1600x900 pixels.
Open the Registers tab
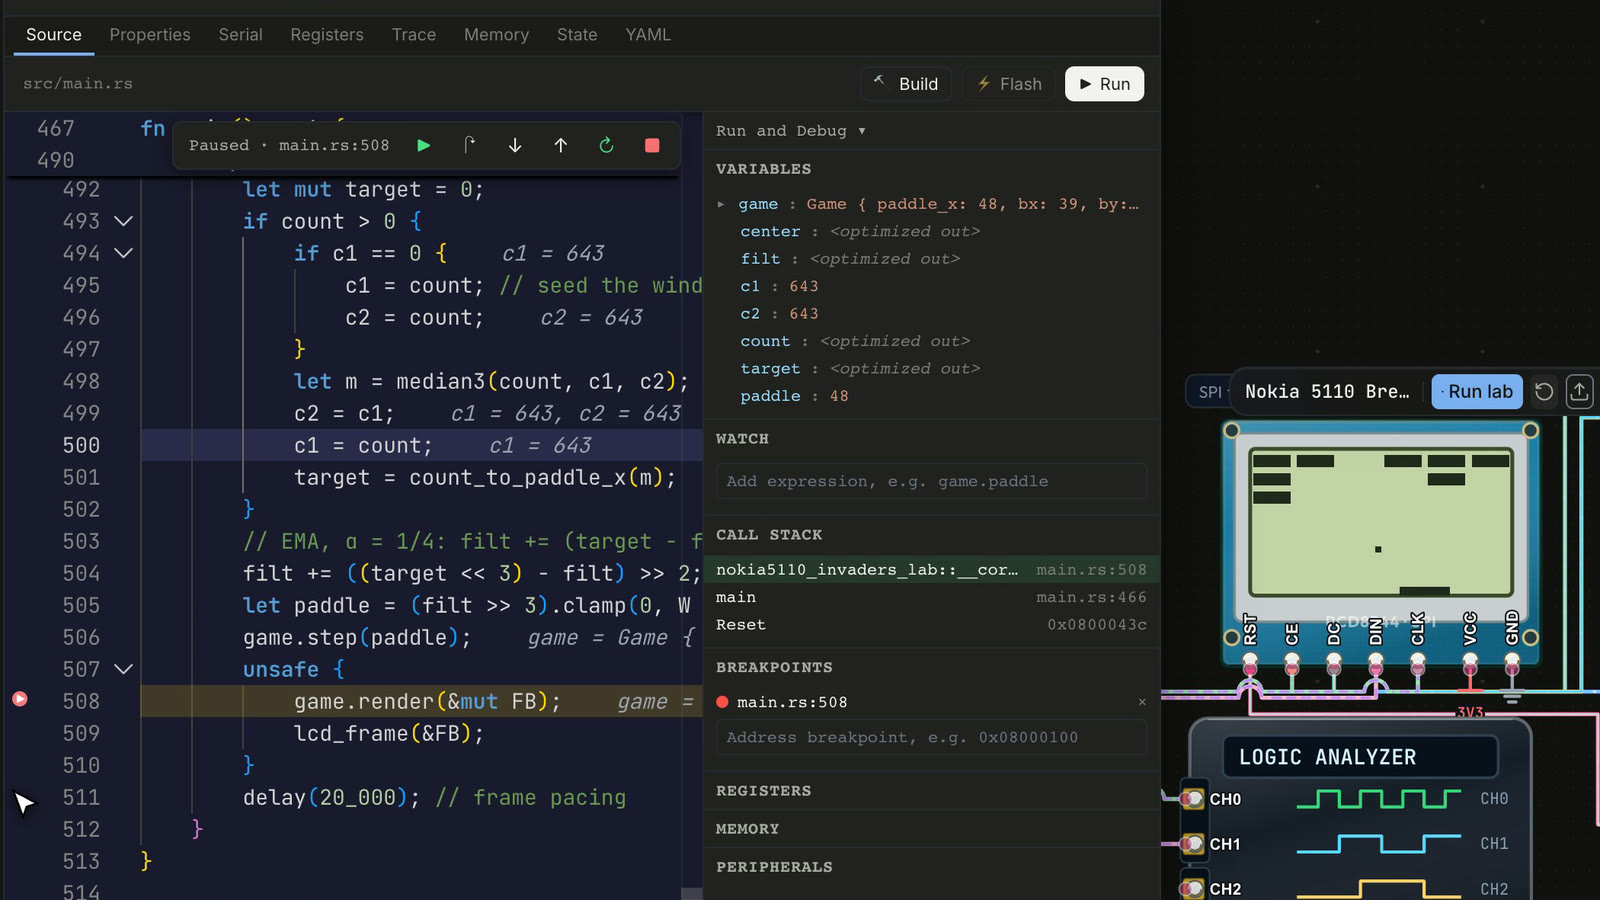pyautogui.click(x=327, y=35)
